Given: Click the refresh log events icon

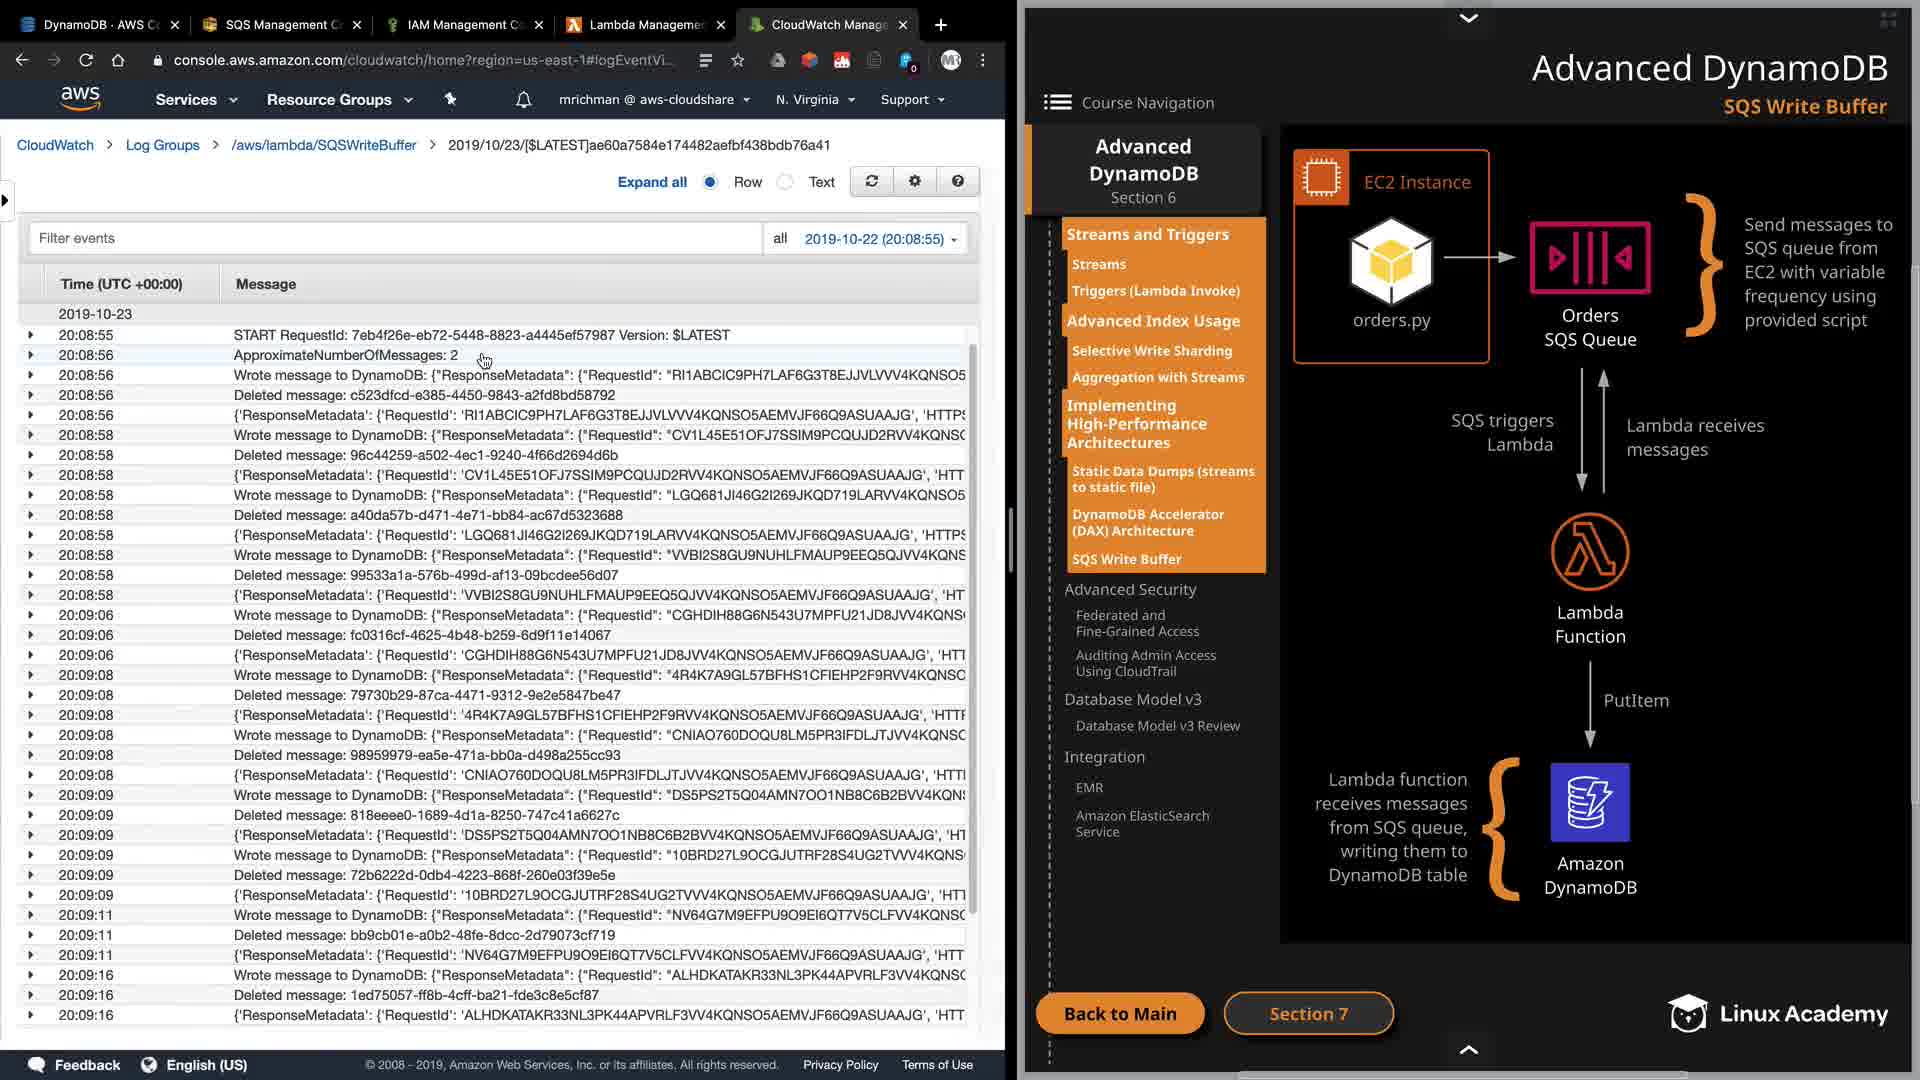Looking at the screenshot, I should pyautogui.click(x=871, y=181).
